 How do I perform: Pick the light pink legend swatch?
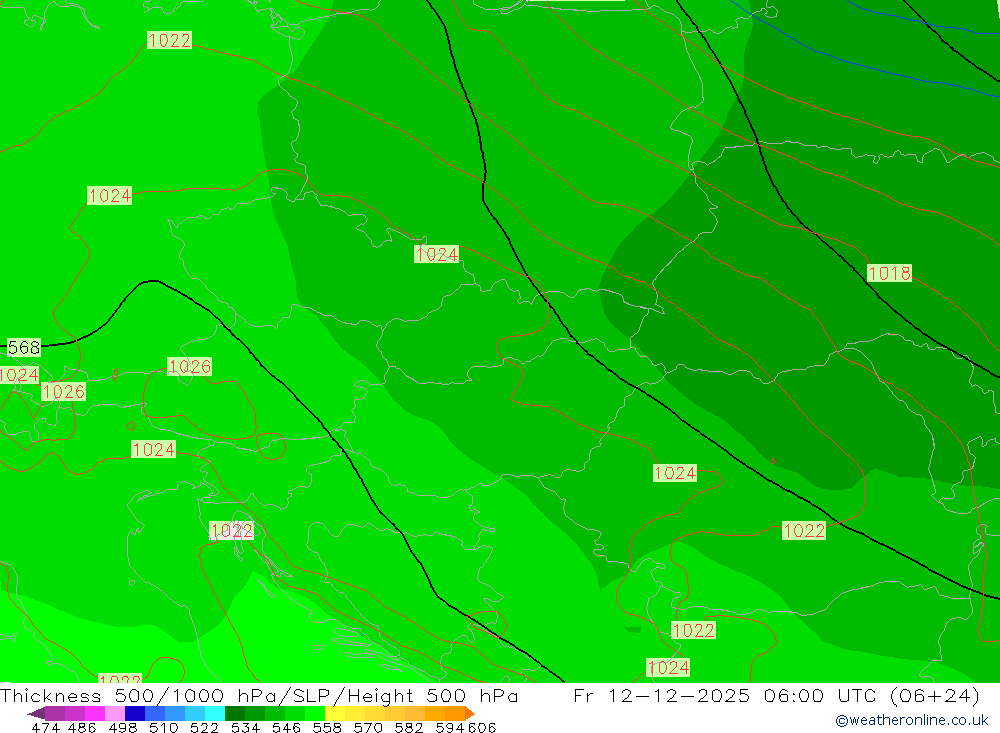pos(115,713)
